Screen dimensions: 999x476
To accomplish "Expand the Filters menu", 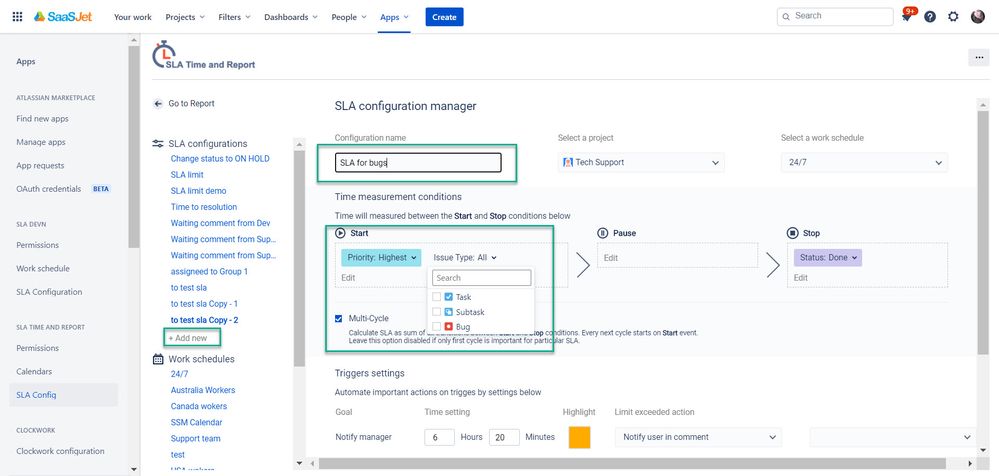I will 234,17.
